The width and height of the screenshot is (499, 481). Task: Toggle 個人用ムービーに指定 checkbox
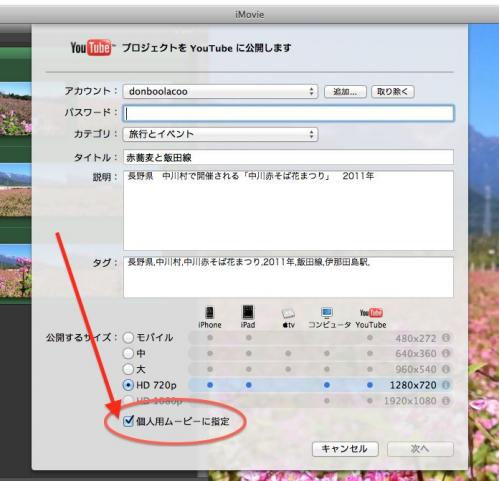pyautogui.click(x=128, y=421)
